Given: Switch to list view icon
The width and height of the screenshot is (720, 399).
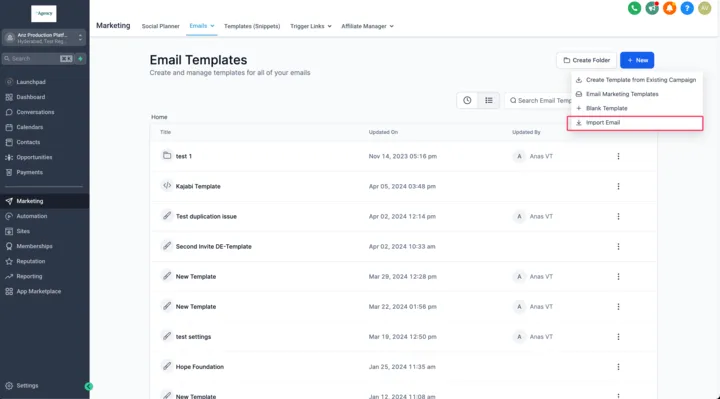Looking at the screenshot, I should [x=489, y=101].
